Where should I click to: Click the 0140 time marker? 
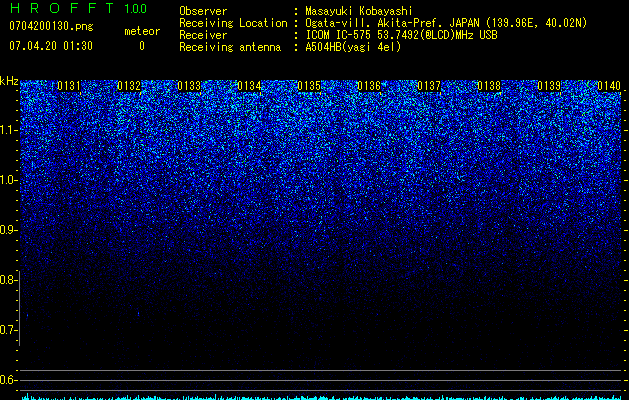point(609,86)
